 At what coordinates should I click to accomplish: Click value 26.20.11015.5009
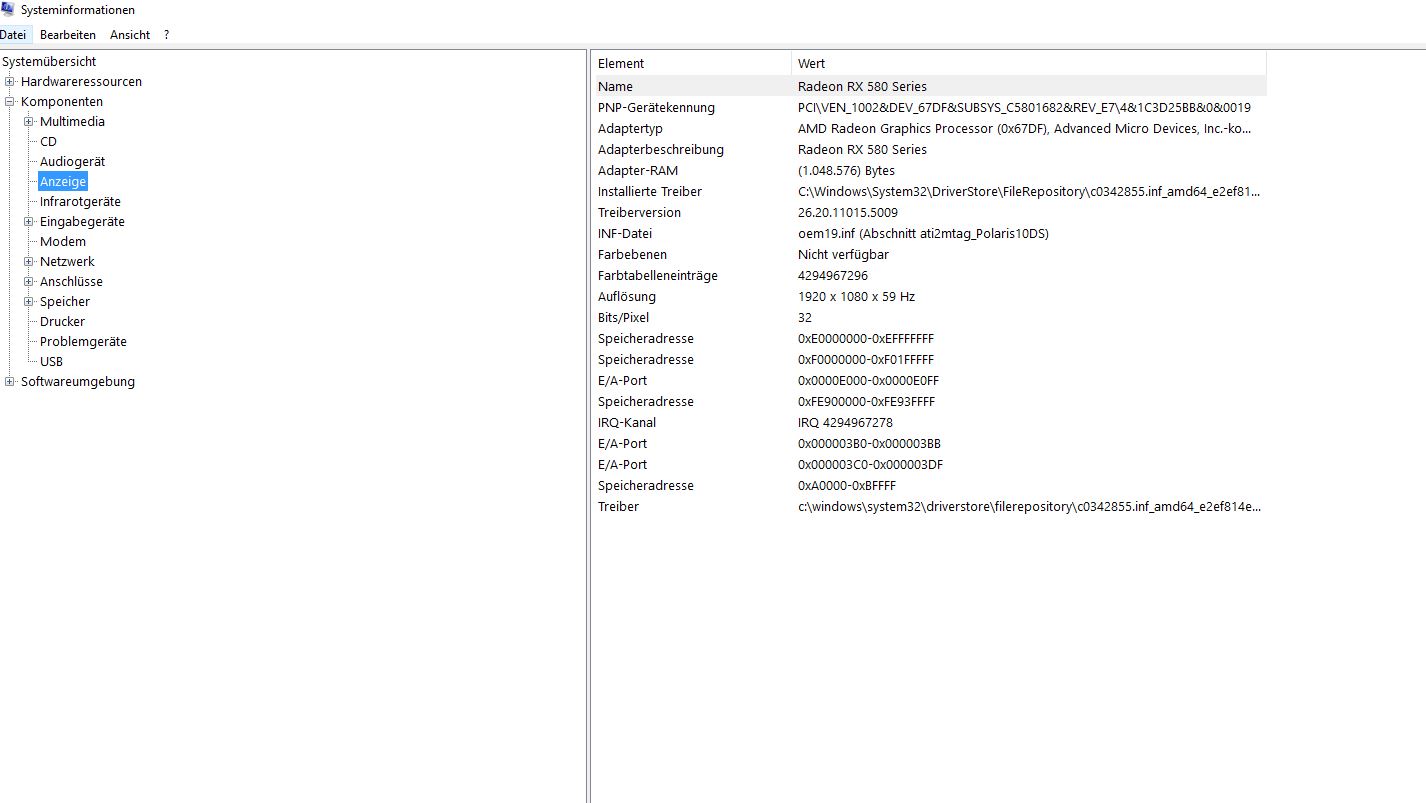point(848,212)
